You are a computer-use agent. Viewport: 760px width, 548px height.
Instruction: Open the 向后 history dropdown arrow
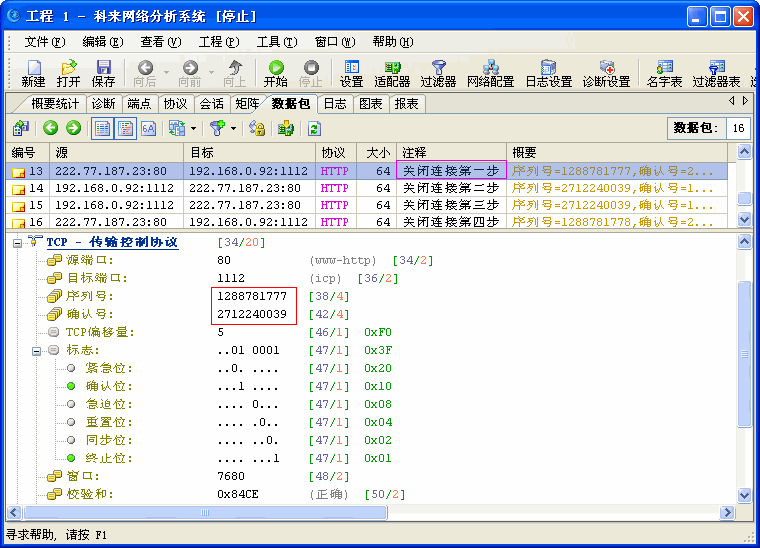(166, 72)
